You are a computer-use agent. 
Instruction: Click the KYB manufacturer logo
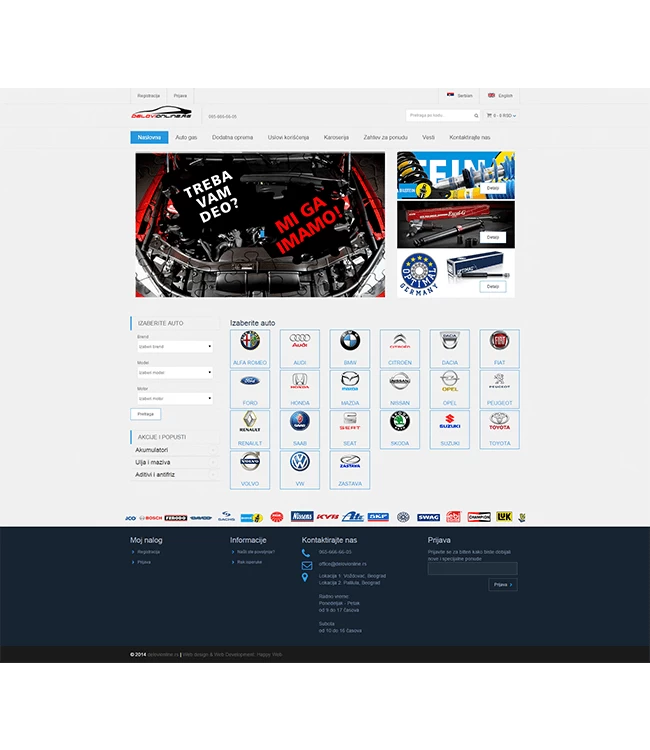(327, 517)
